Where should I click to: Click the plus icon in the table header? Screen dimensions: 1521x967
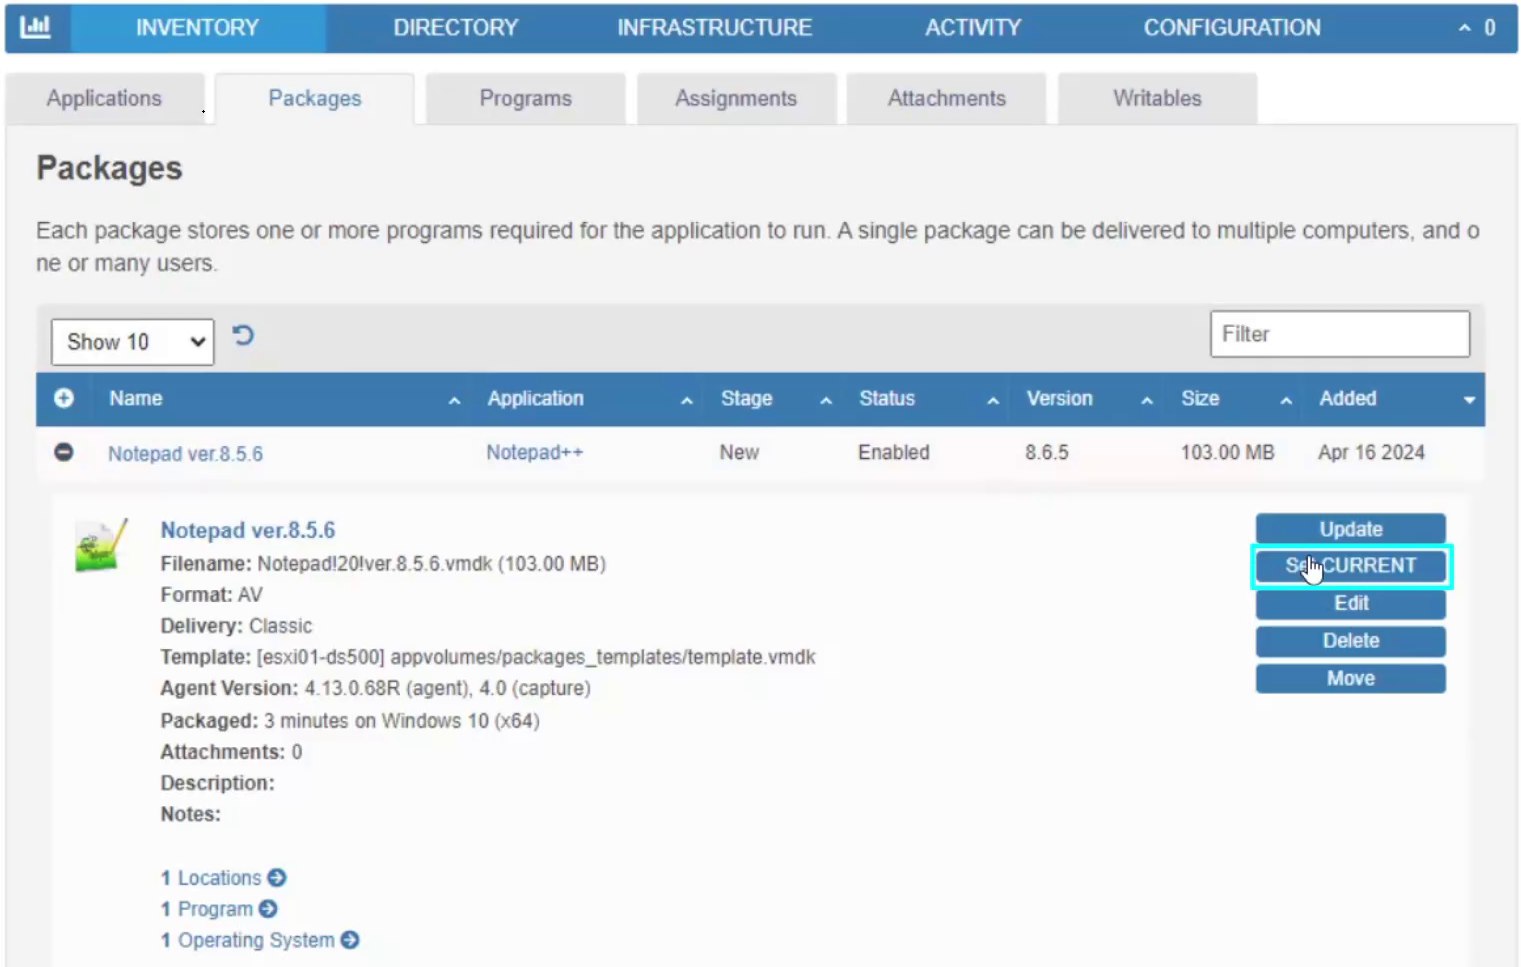click(63, 398)
